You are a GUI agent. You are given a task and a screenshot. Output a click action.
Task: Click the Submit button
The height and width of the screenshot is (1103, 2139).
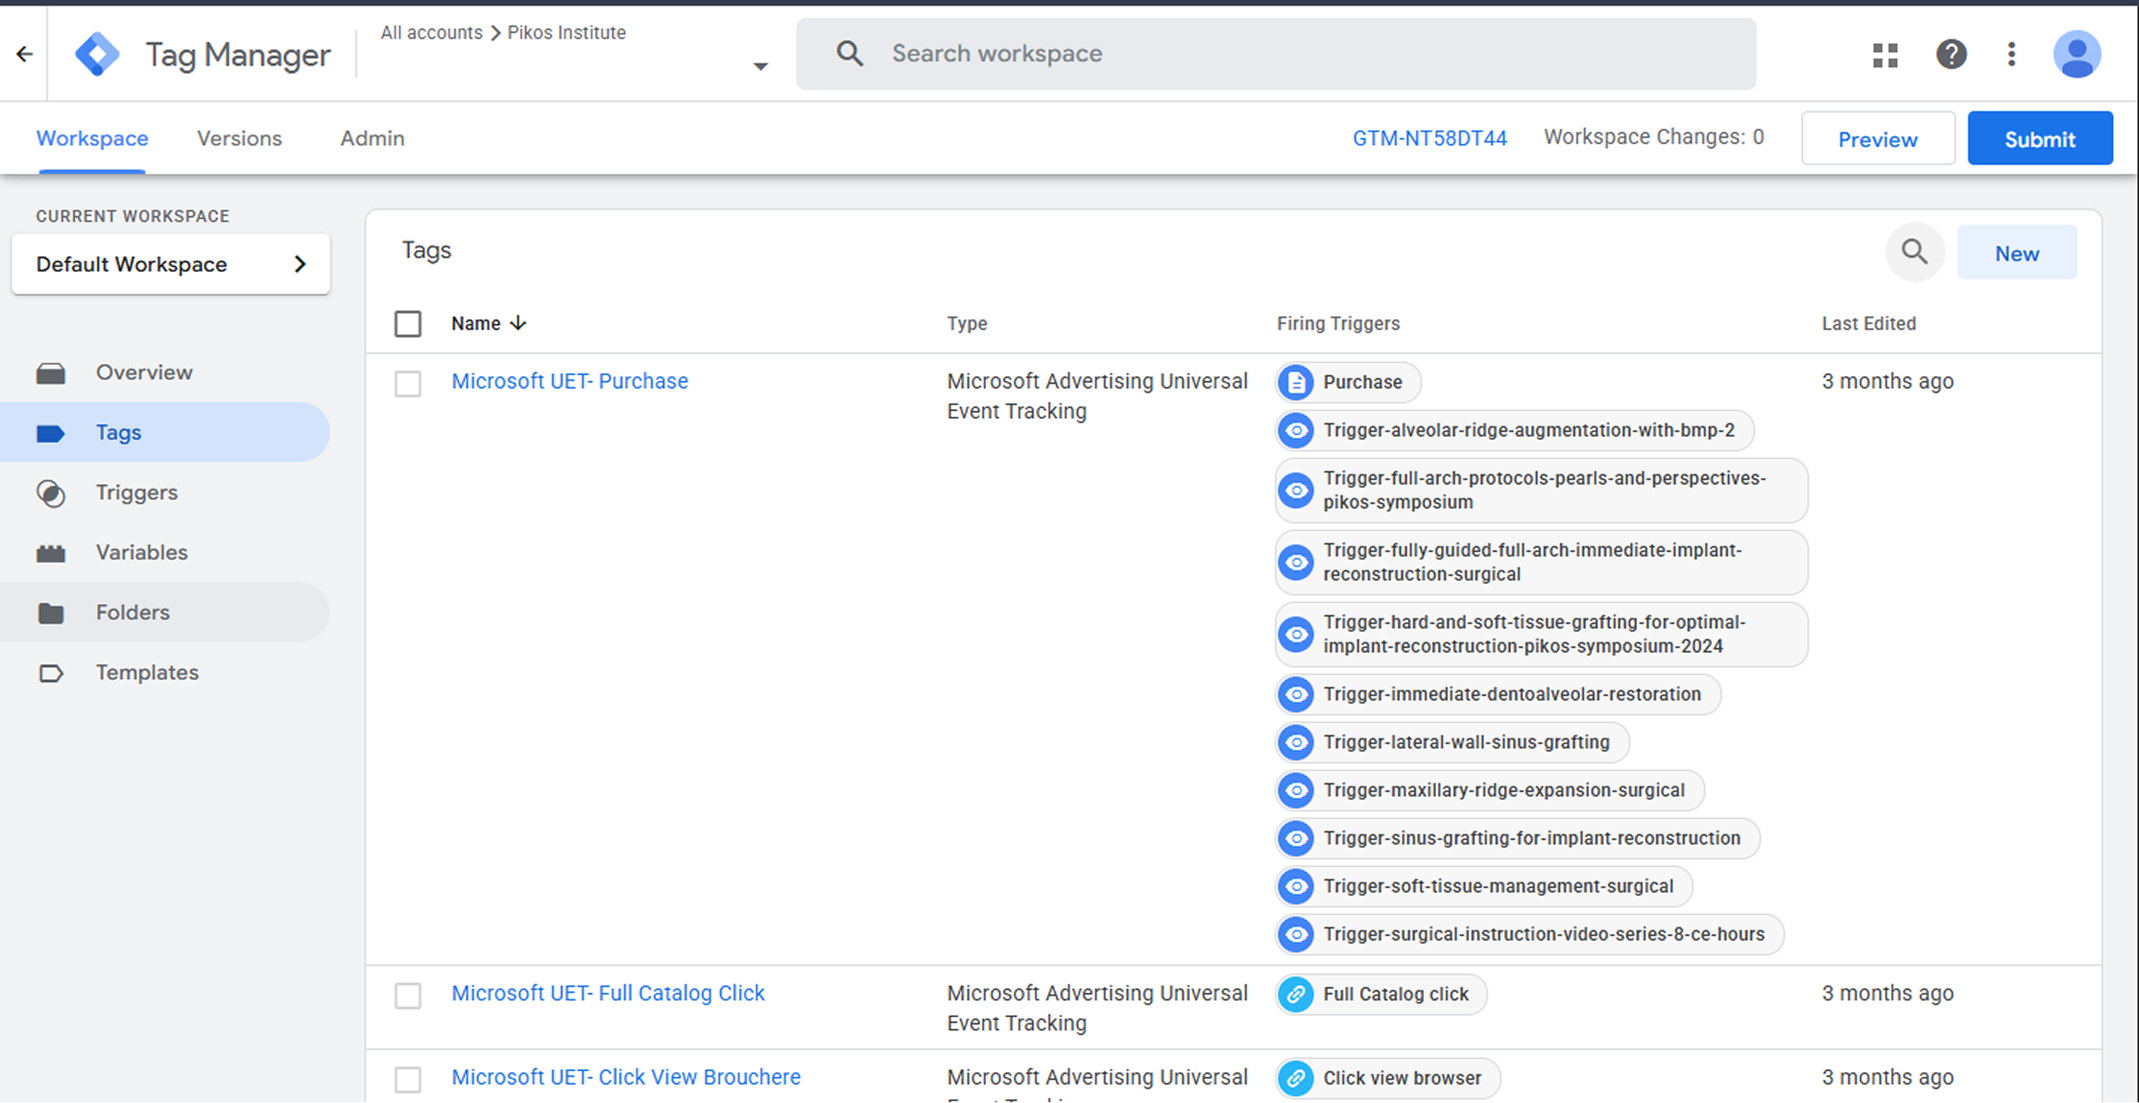pos(2039,139)
